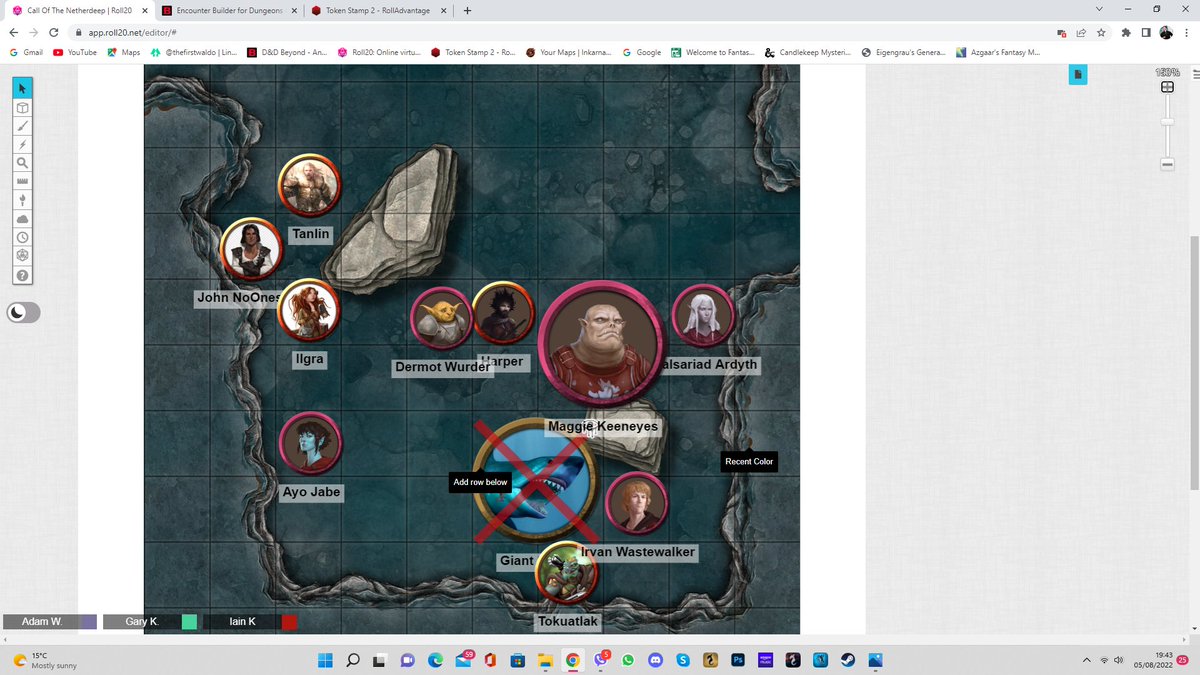This screenshot has height=675, width=1200.
Task: Select the Giant shark token
Action: (535, 482)
